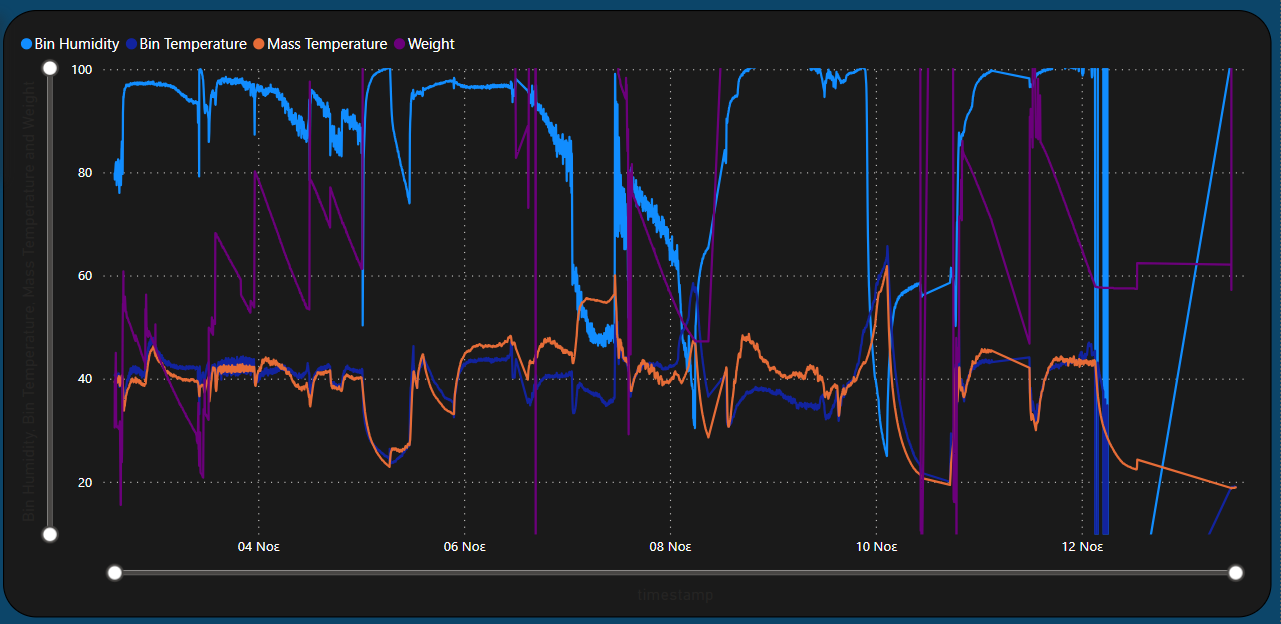The width and height of the screenshot is (1281, 624).
Task: Click the vertical axis slider track
Action: click(x=49, y=301)
